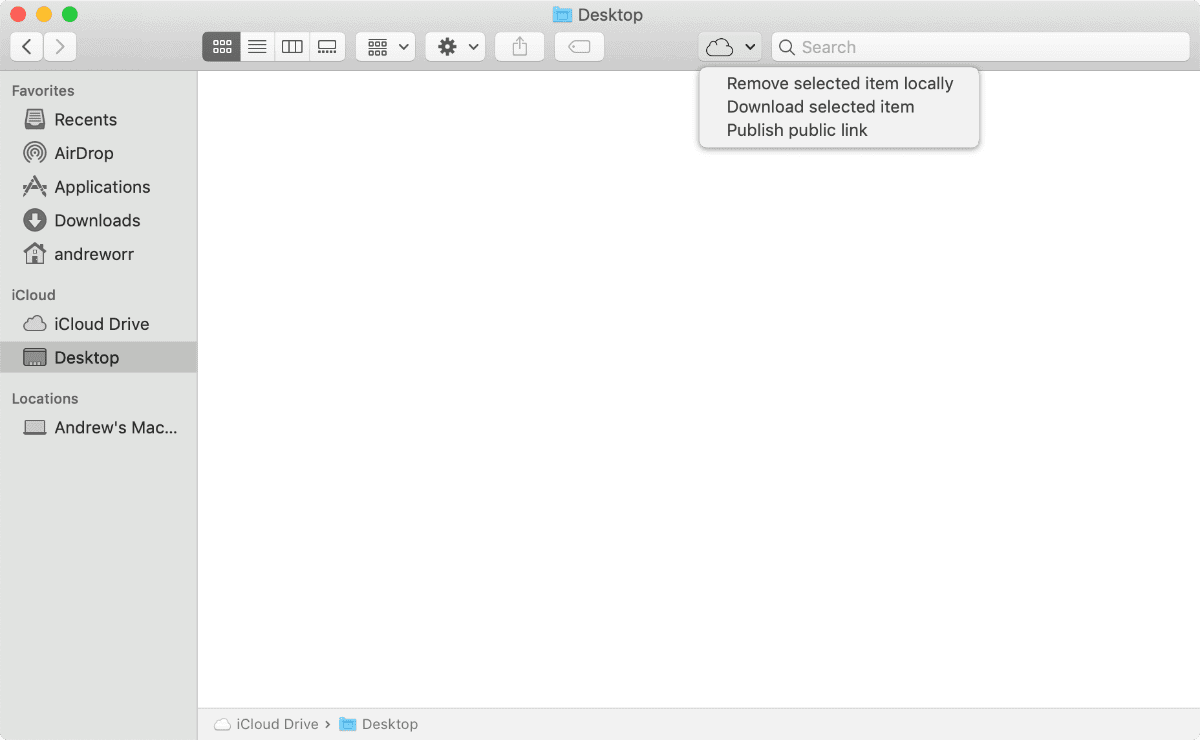Viewport: 1200px width, 740px height.
Task: Open the group-by arrangement dropdown
Action: click(386, 47)
